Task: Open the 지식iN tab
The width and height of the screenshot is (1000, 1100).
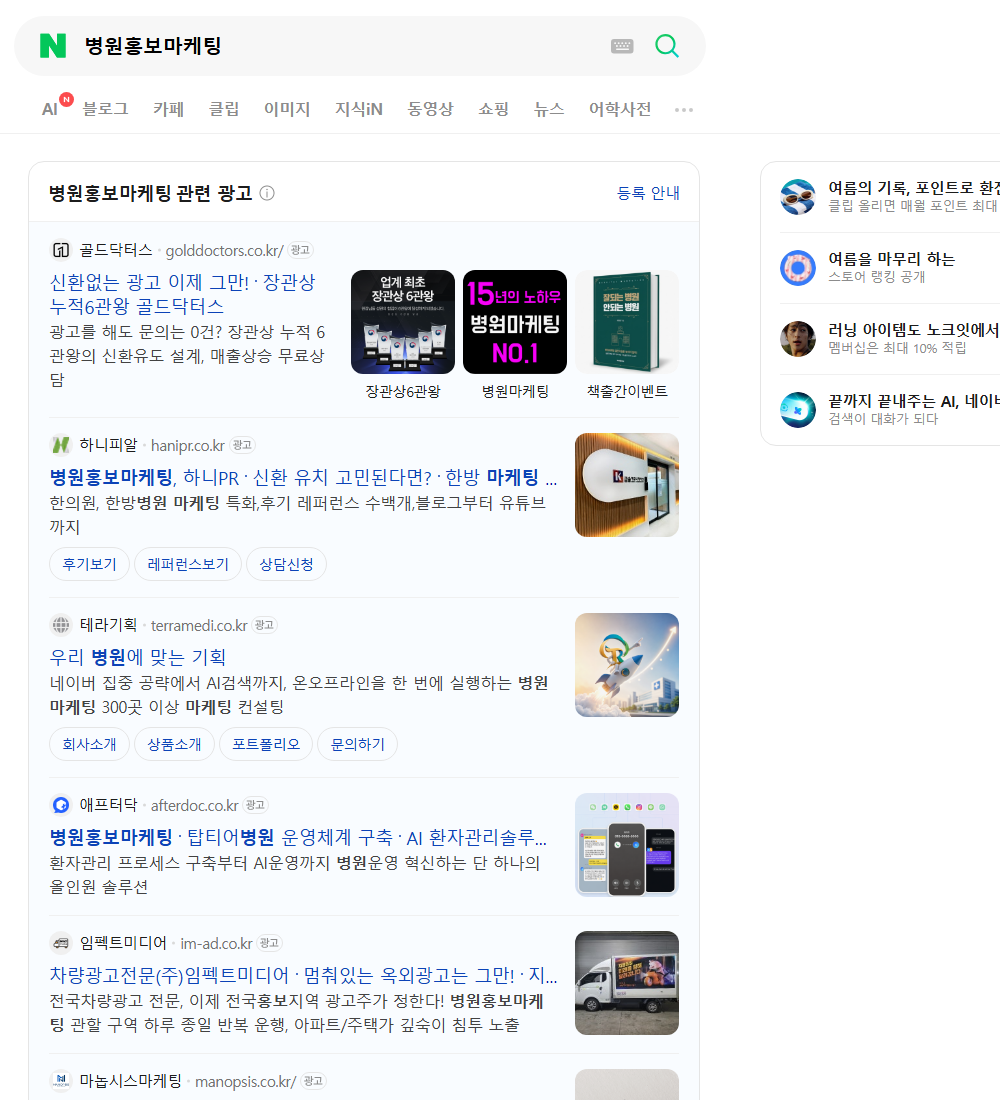Action: [x=359, y=109]
